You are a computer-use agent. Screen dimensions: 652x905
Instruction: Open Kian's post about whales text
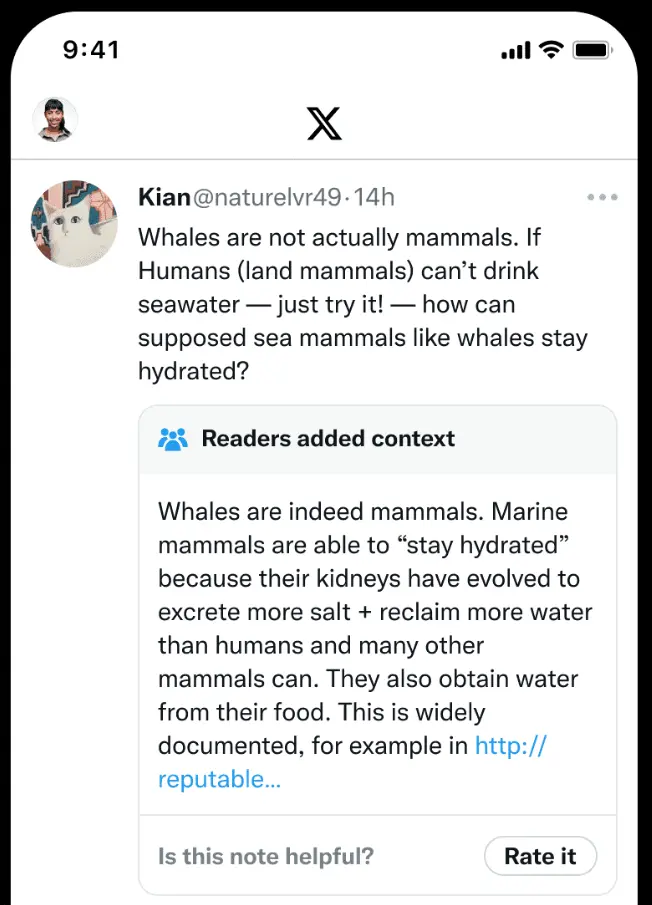coord(362,304)
